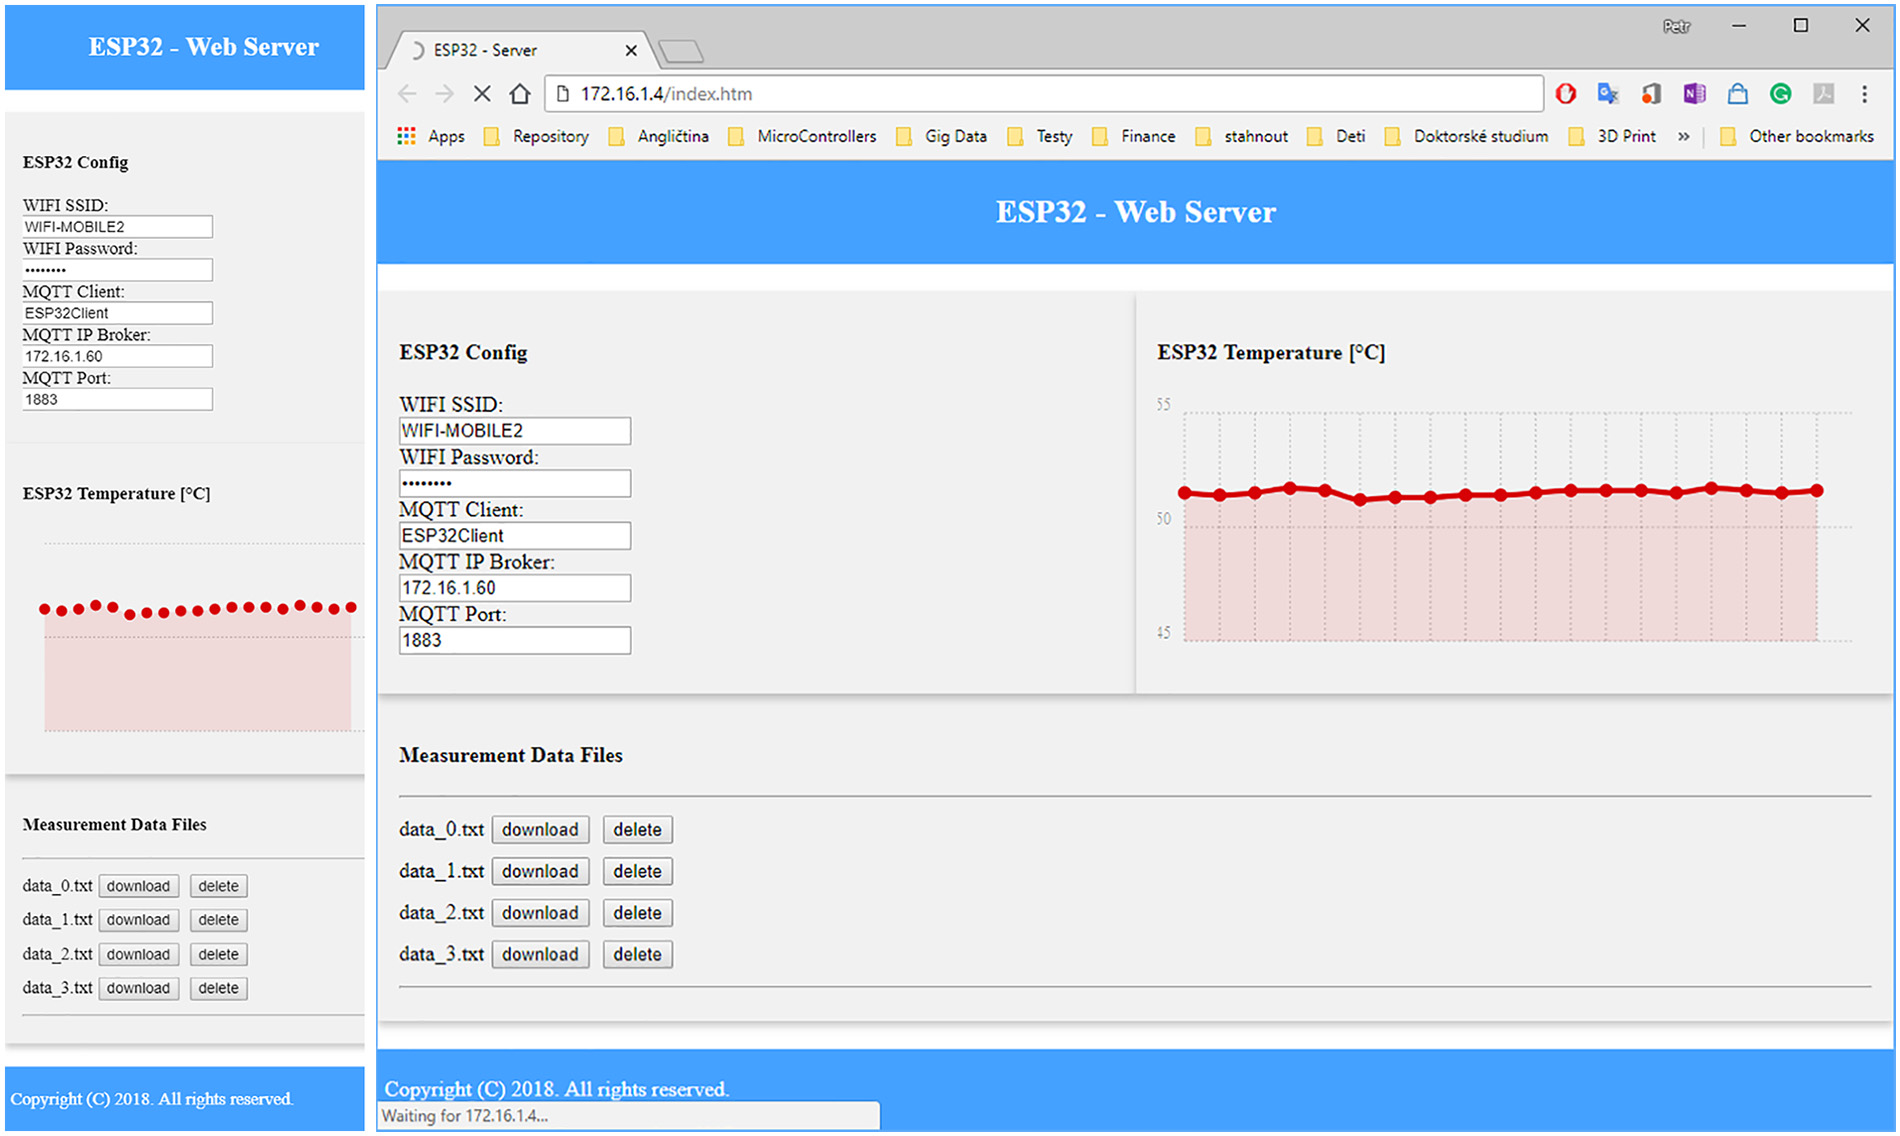Viewport: 1900px width, 1136px height.
Task: Open the Other bookmarks folder
Action: (1797, 136)
